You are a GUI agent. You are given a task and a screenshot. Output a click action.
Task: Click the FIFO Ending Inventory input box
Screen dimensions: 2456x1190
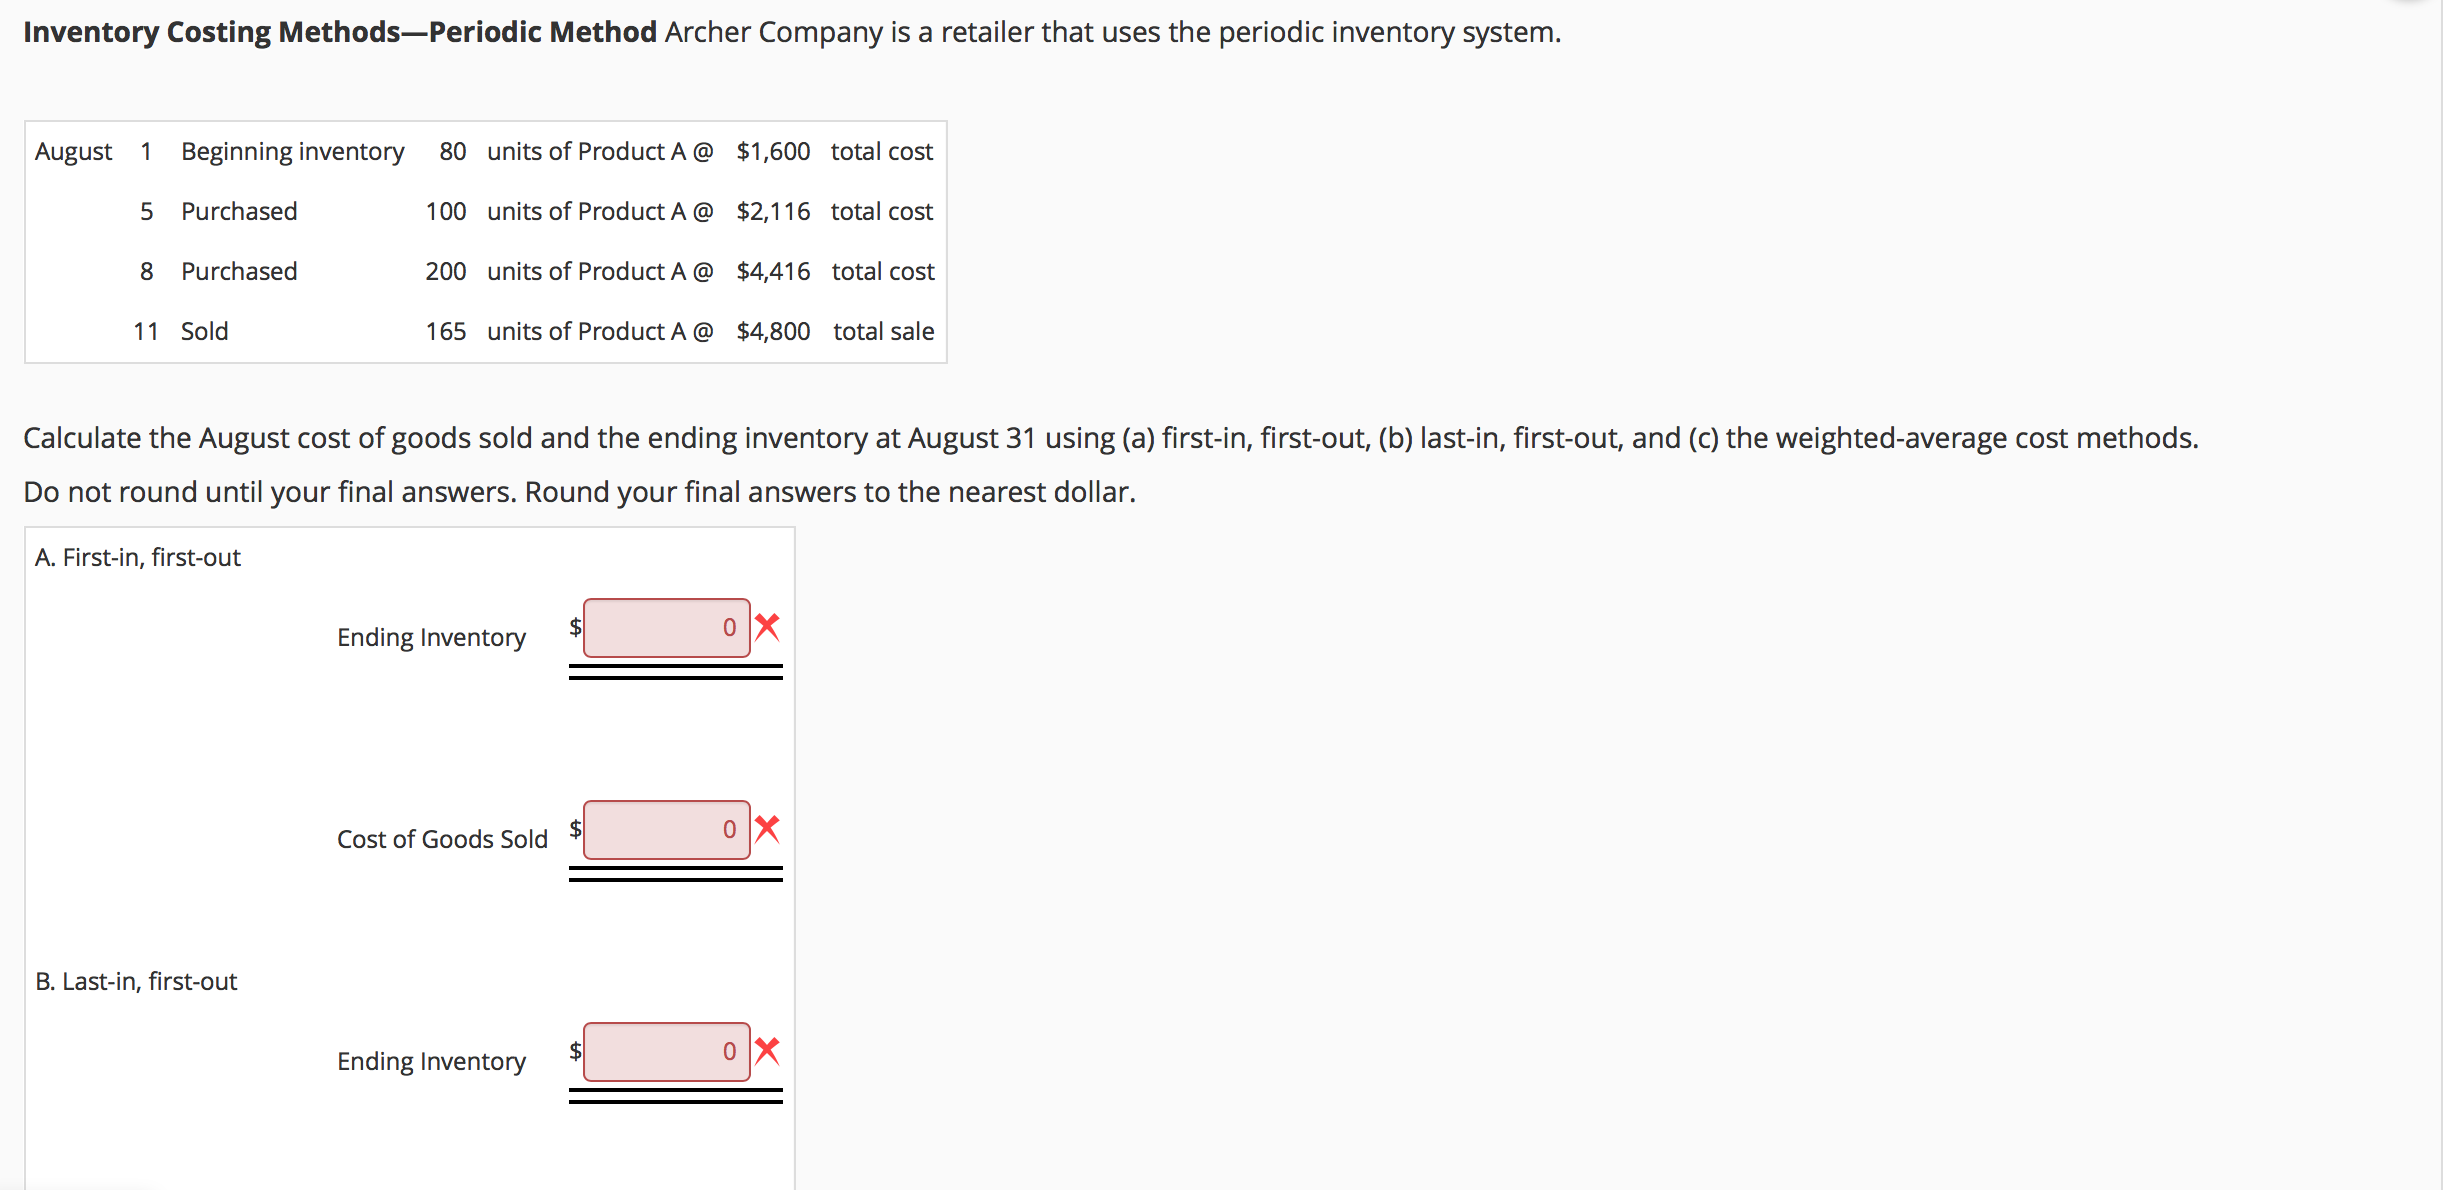[665, 628]
